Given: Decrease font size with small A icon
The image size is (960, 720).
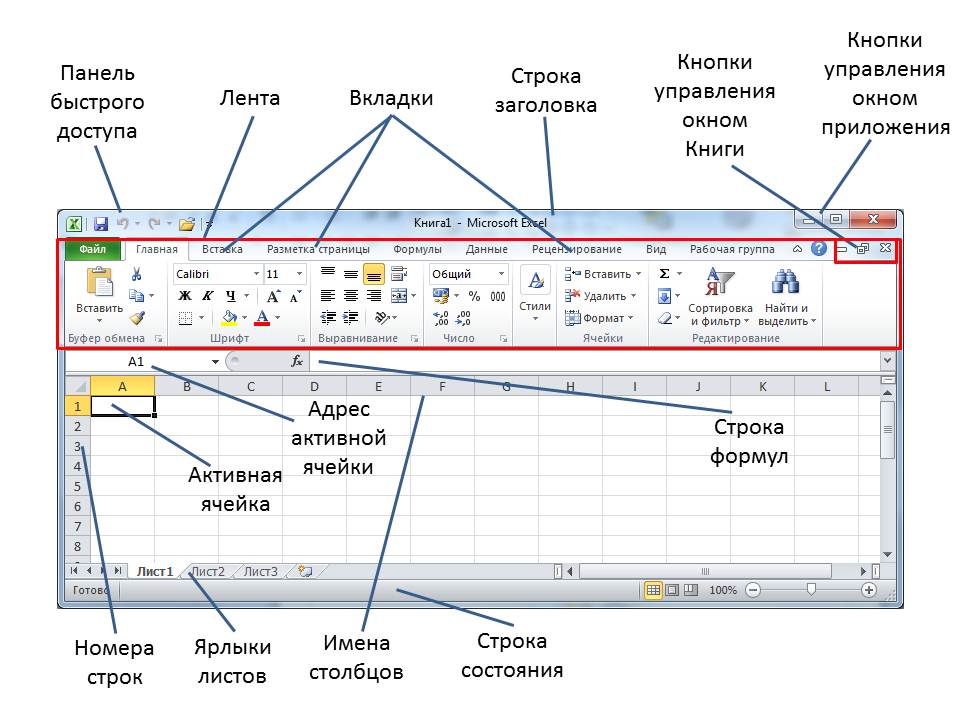Looking at the screenshot, I should 296,297.
